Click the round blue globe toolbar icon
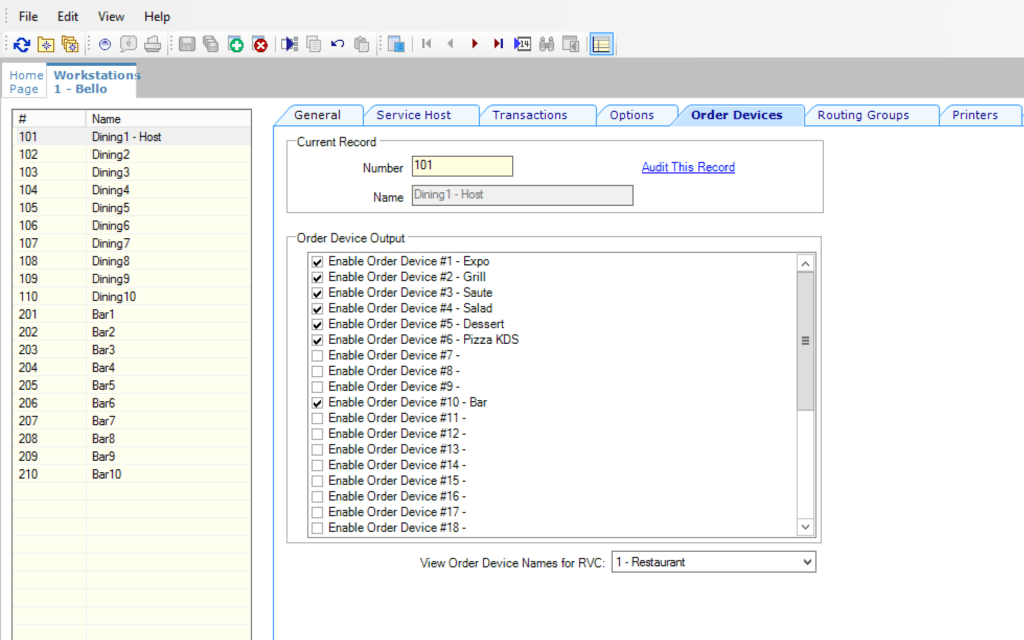This screenshot has height=640, width=1024. coord(104,44)
